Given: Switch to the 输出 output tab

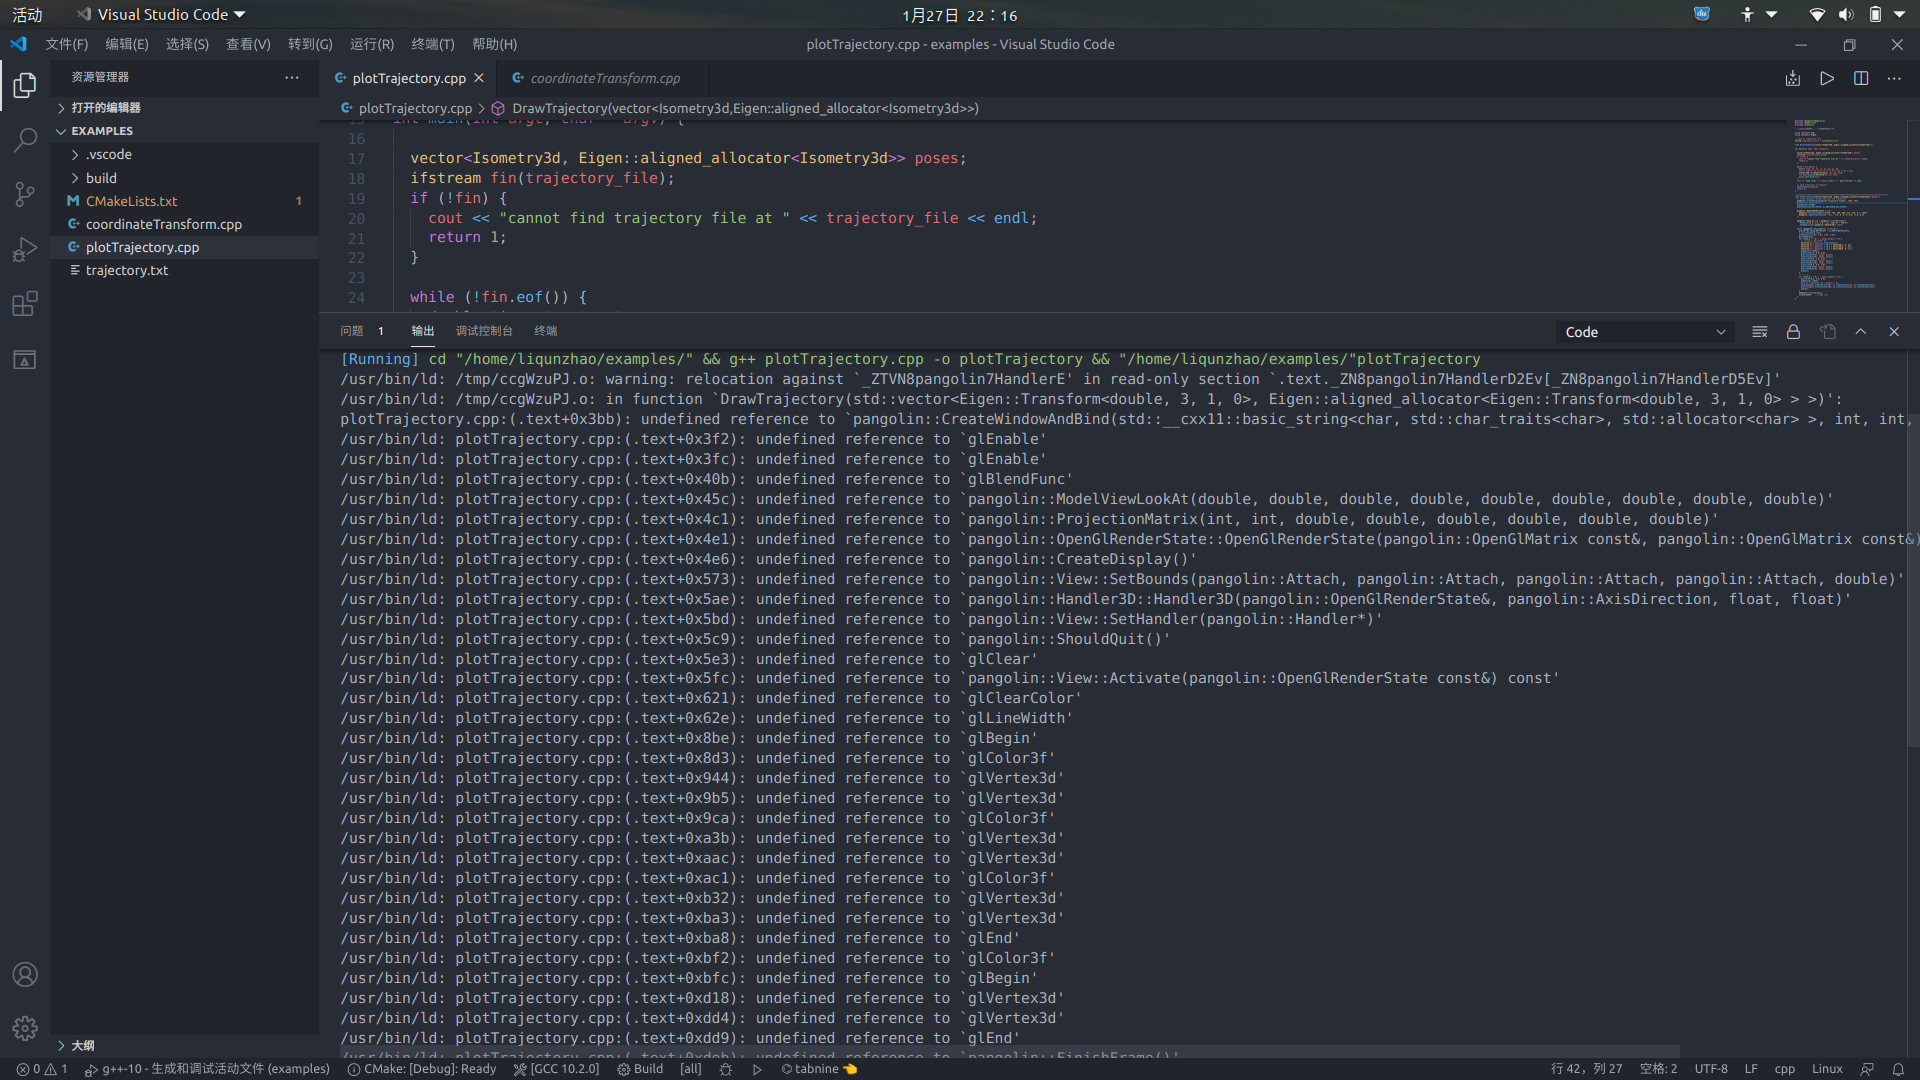Looking at the screenshot, I should click(x=423, y=331).
